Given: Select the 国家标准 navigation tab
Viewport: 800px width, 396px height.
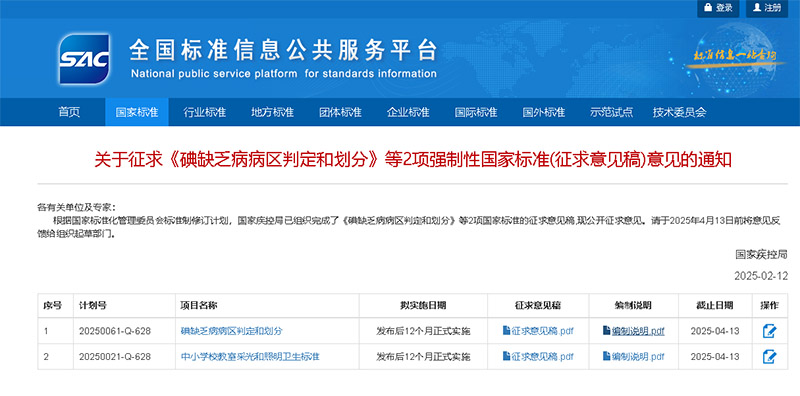Looking at the screenshot, I should coord(137,112).
